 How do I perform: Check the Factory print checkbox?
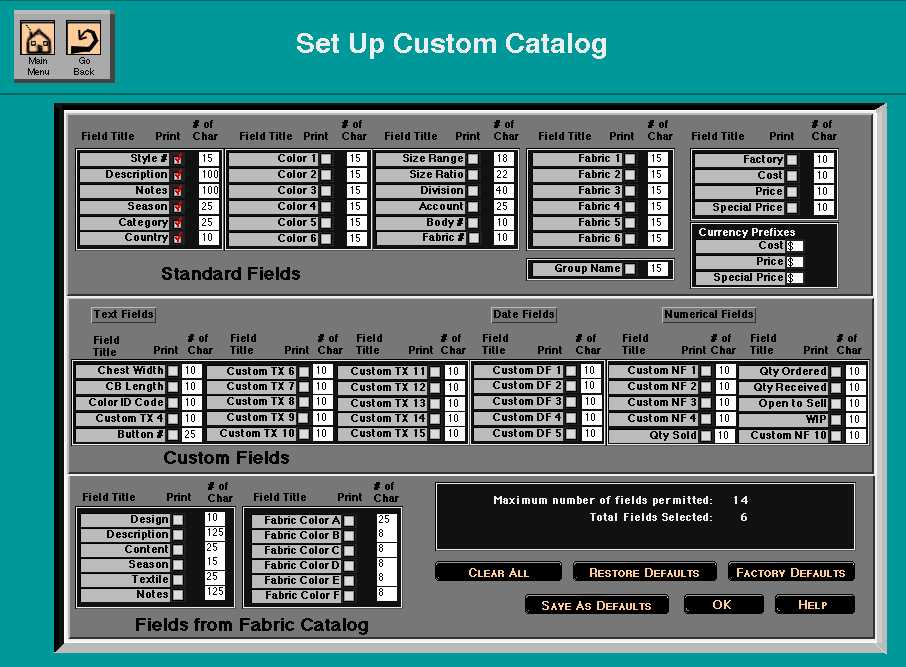792,160
